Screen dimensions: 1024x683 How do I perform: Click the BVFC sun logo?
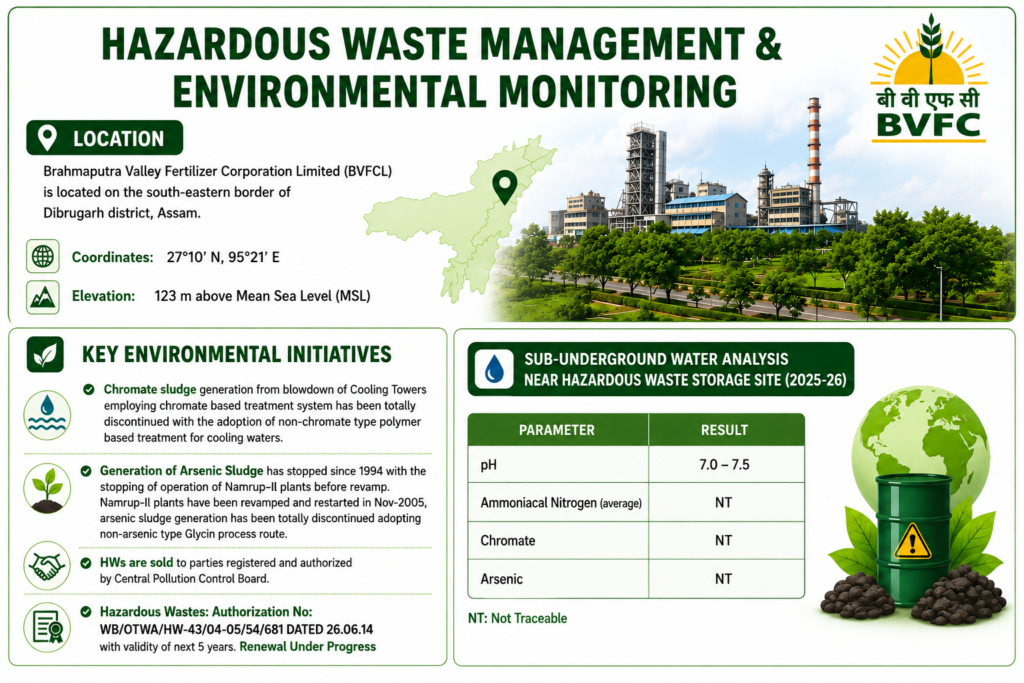[x=929, y=77]
